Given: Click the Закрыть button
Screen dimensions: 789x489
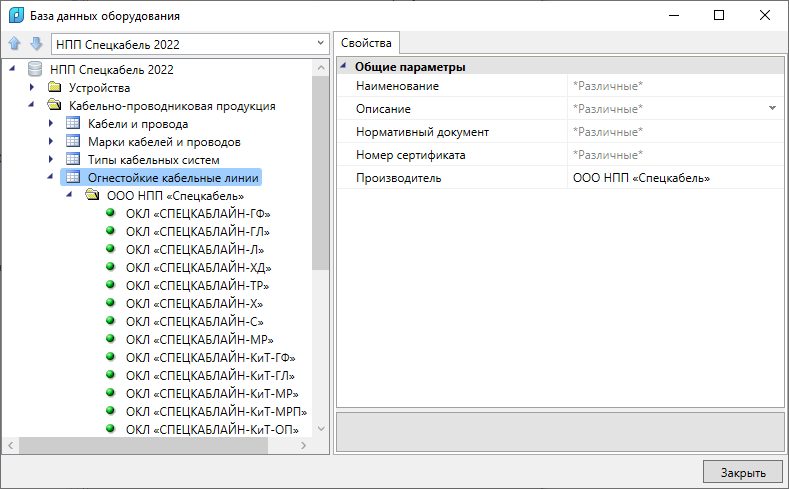Looking at the screenshot, I should pos(743,473).
